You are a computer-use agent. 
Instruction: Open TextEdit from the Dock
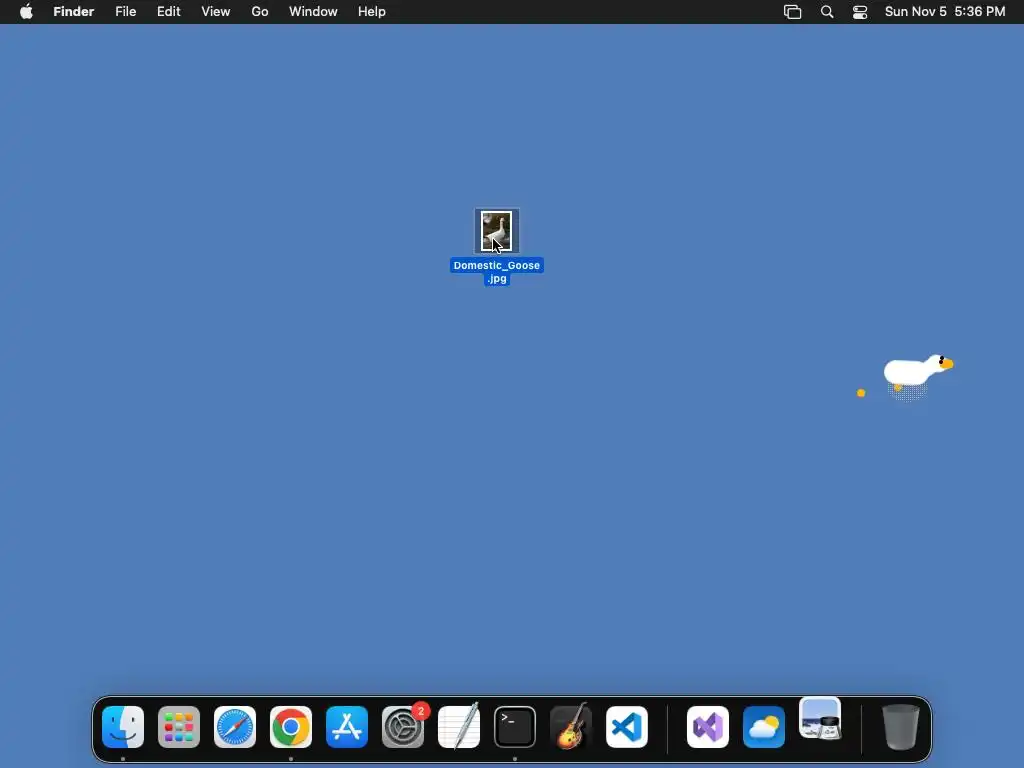coord(459,726)
